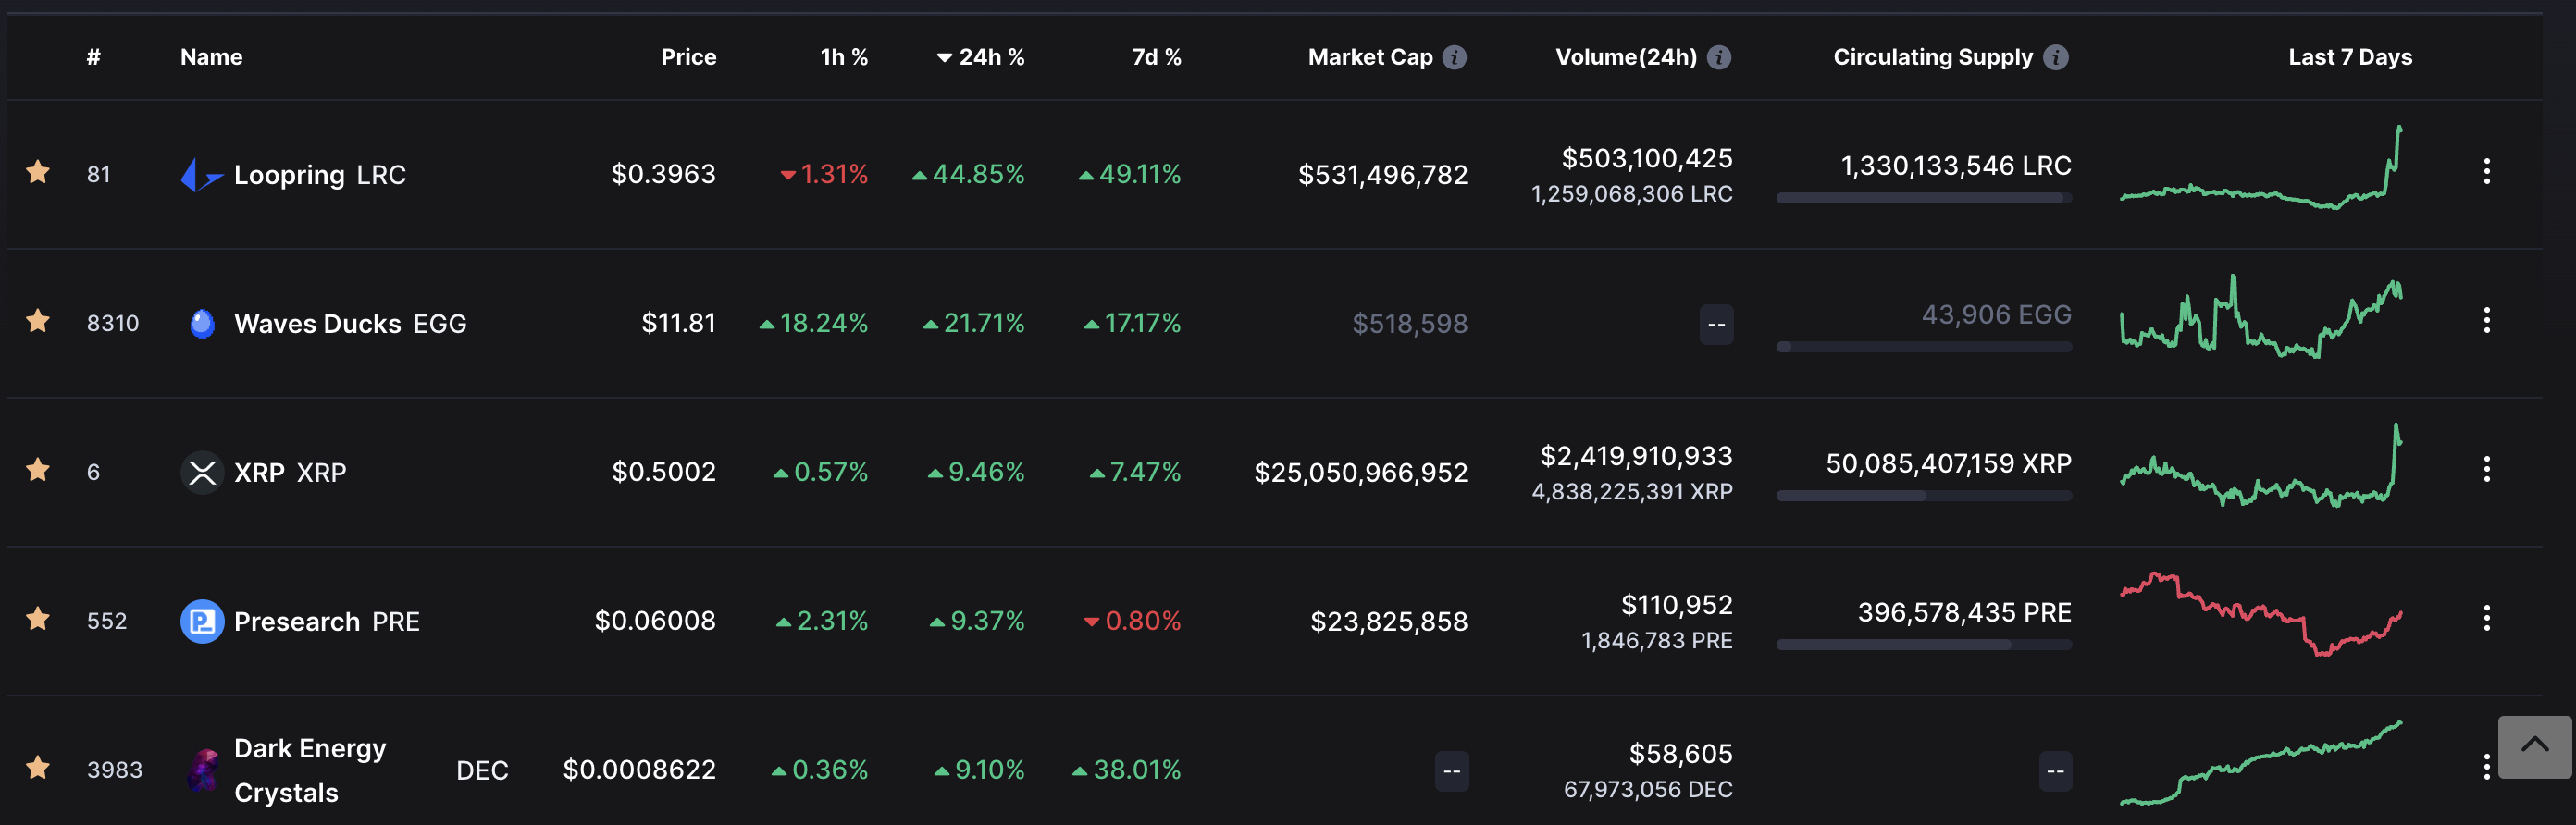This screenshot has width=2576, height=825.
Task: Click the XRP coin logo
Action: click(202, 472)
